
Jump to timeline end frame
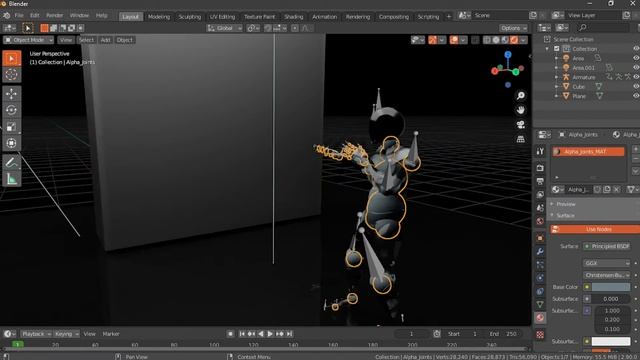289,334
